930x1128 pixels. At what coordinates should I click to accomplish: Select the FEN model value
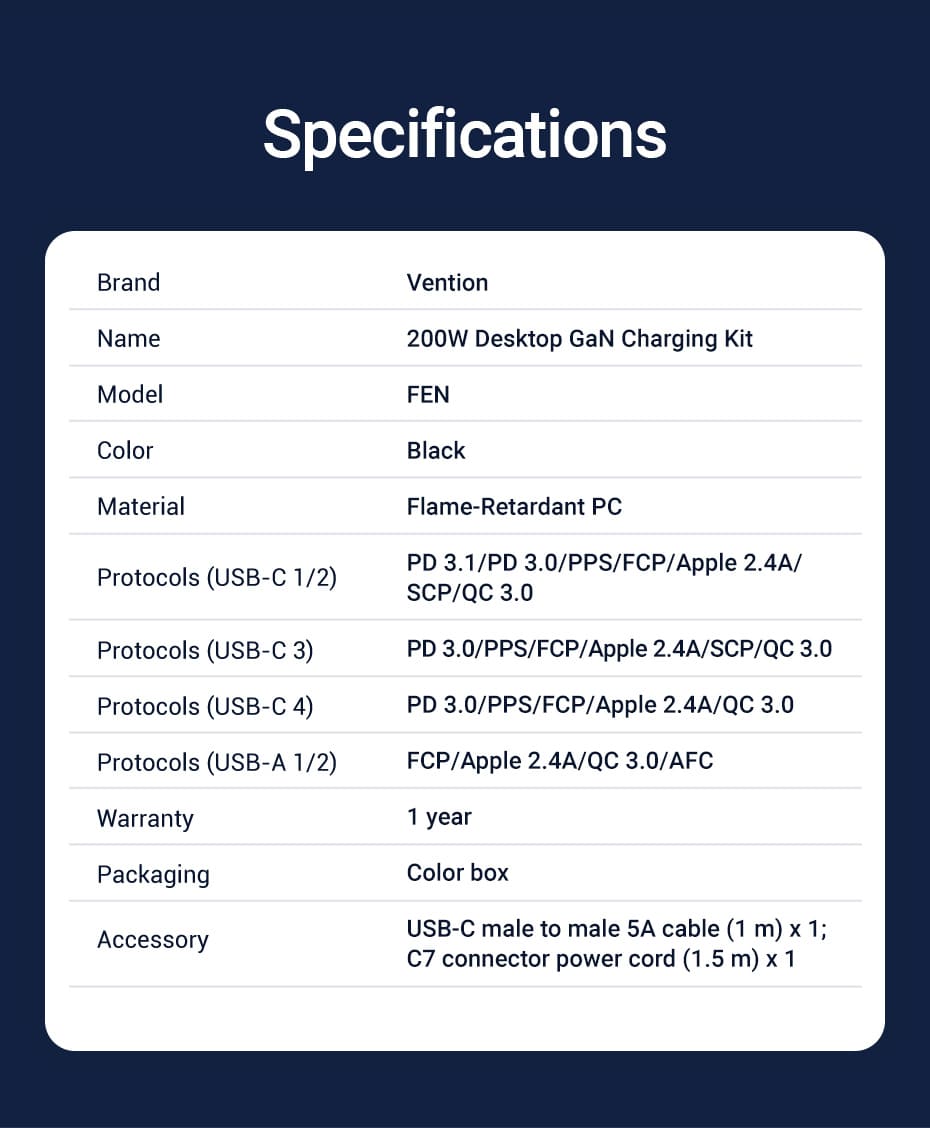pos(428,395)
